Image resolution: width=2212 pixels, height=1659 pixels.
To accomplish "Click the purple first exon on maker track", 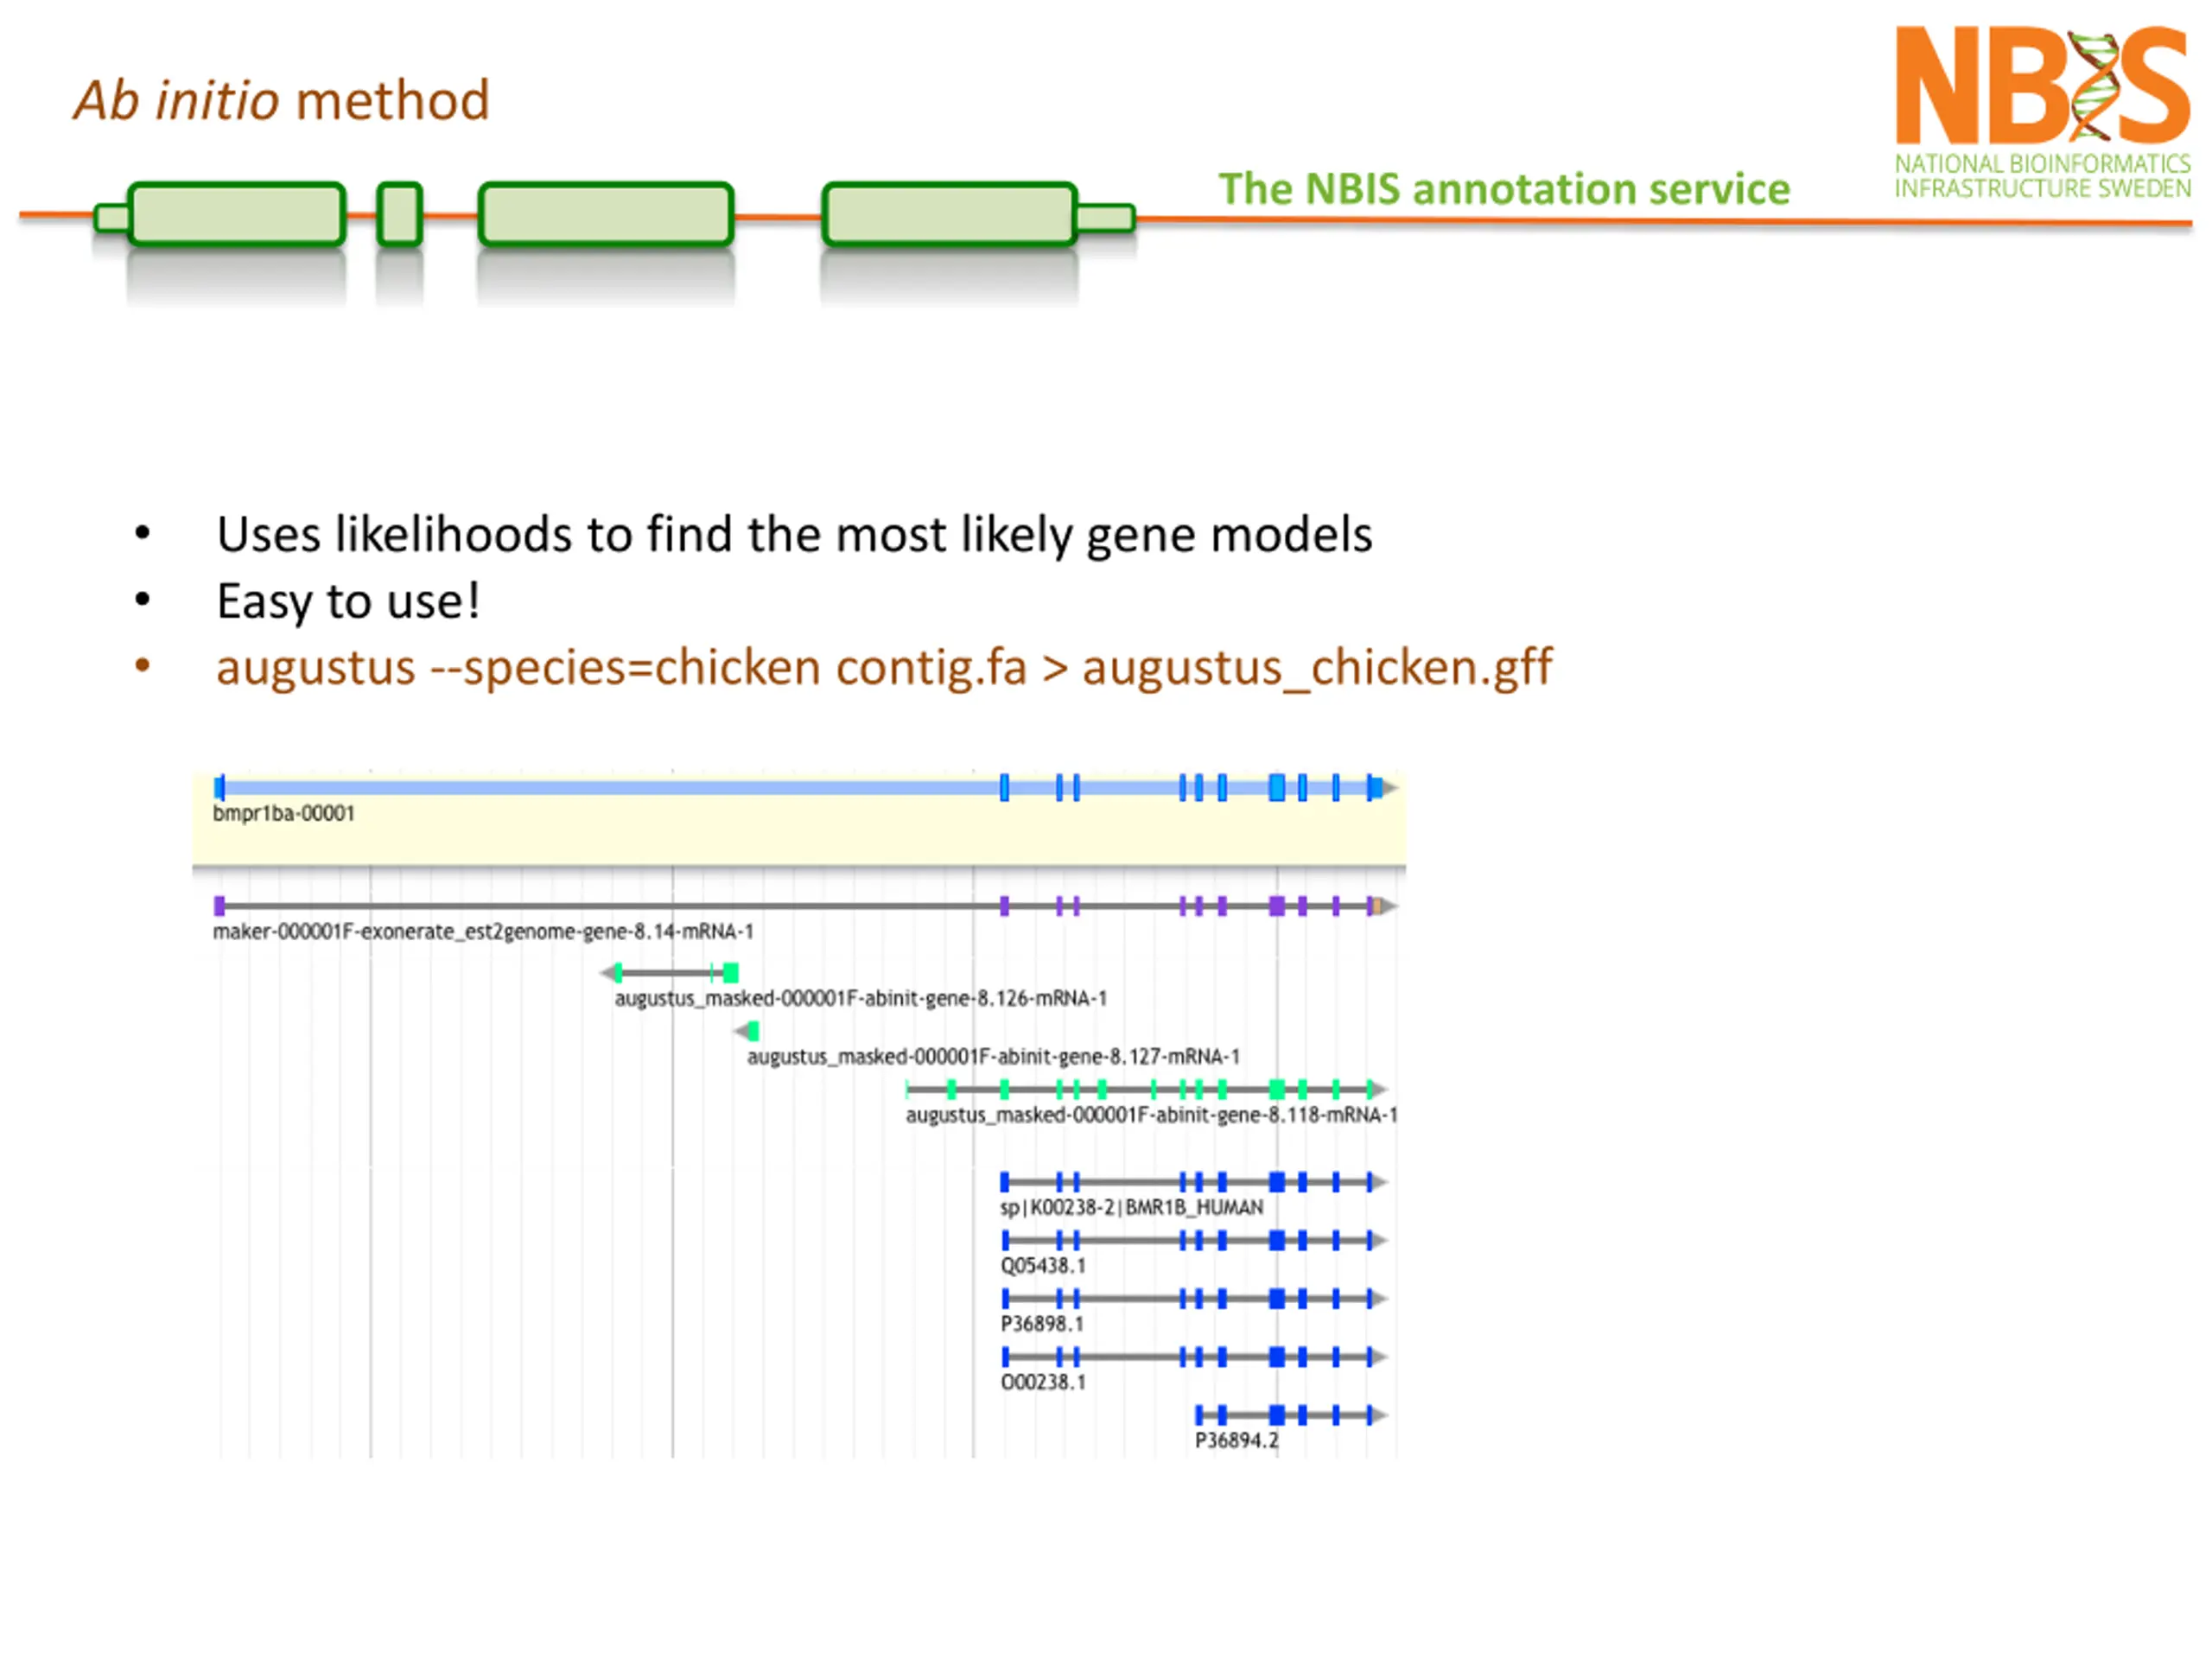I will pos(219,906).
